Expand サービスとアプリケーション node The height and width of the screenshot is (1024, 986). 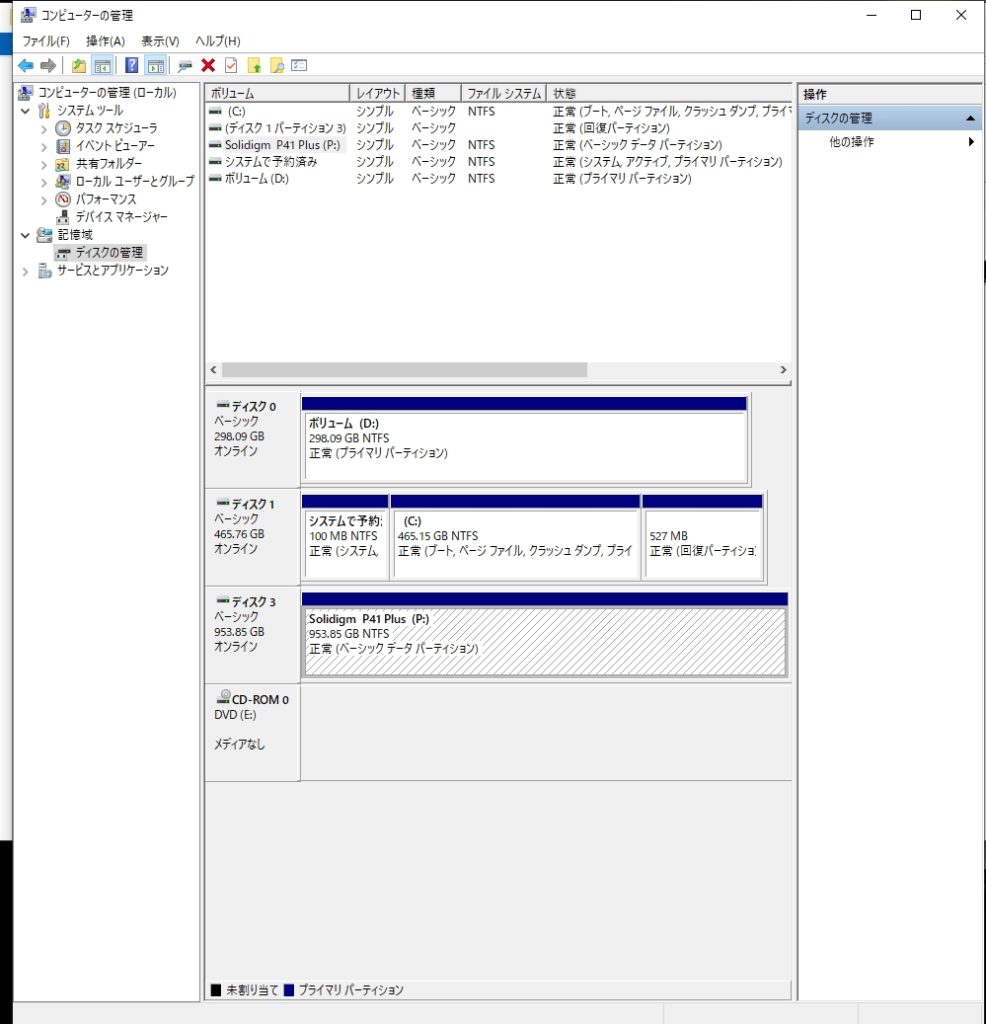(x=25, y=271)
